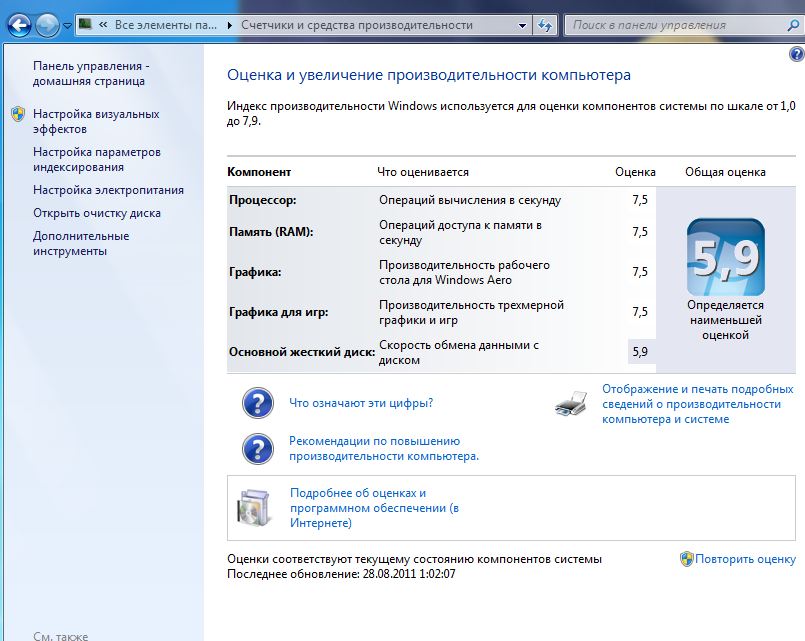Expand the hidden breadcrumb chevrons in address bar
Image resolution: width=805 pixels, height=641 pixels.
click(103, 25)
